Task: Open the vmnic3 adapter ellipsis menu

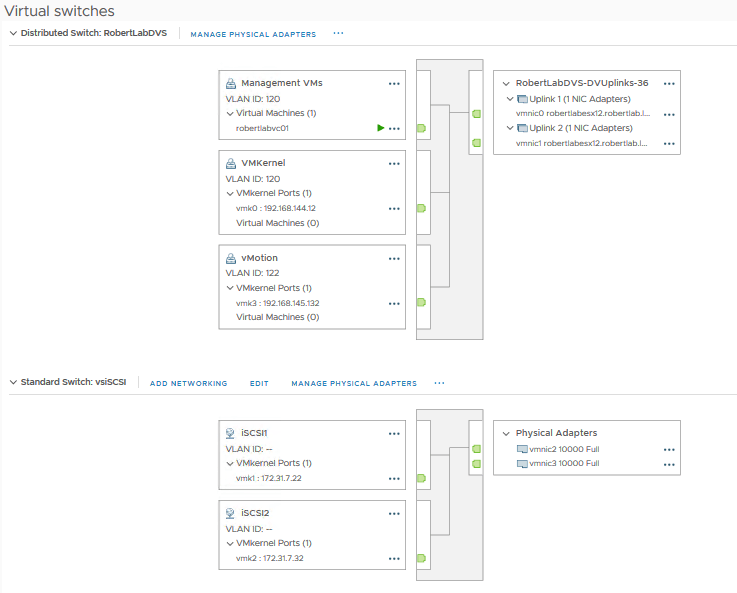Action: click(x=669, y=464)
